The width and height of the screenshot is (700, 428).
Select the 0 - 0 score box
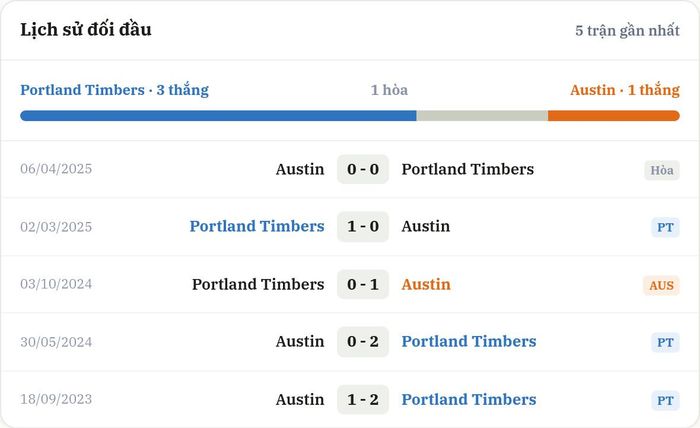363,169
